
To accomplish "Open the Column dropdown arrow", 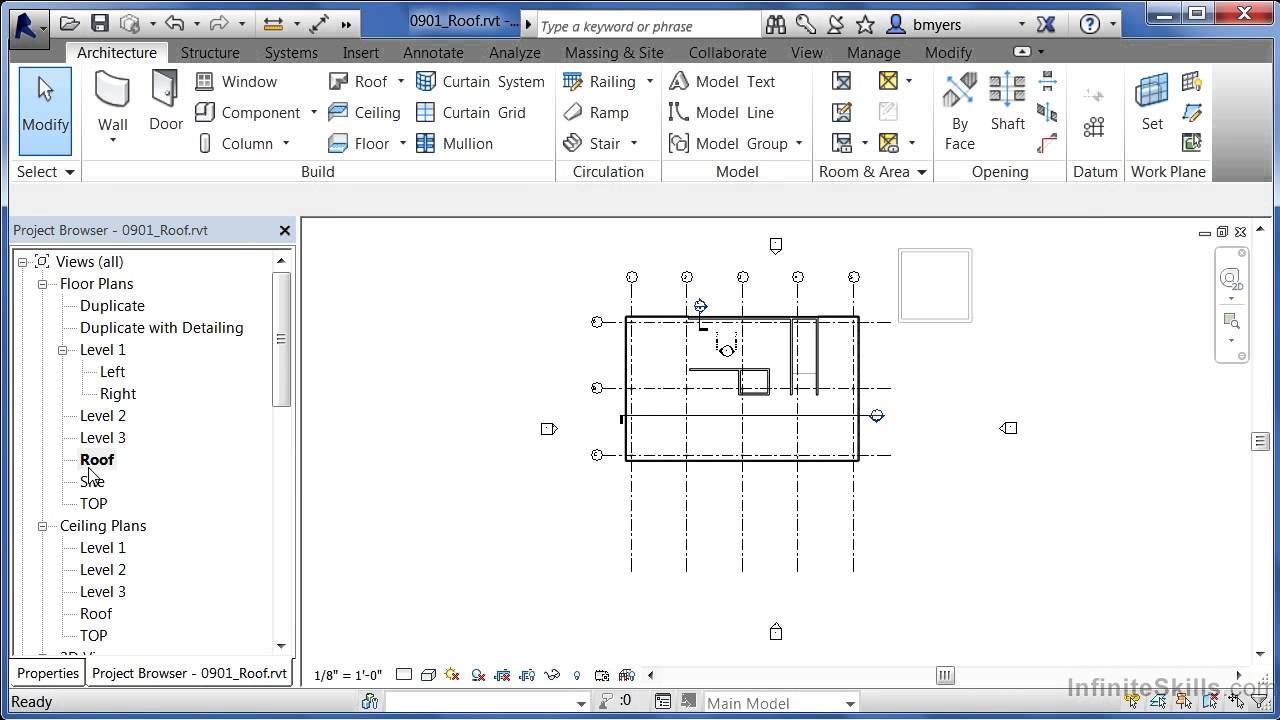I will click(286, 144).
